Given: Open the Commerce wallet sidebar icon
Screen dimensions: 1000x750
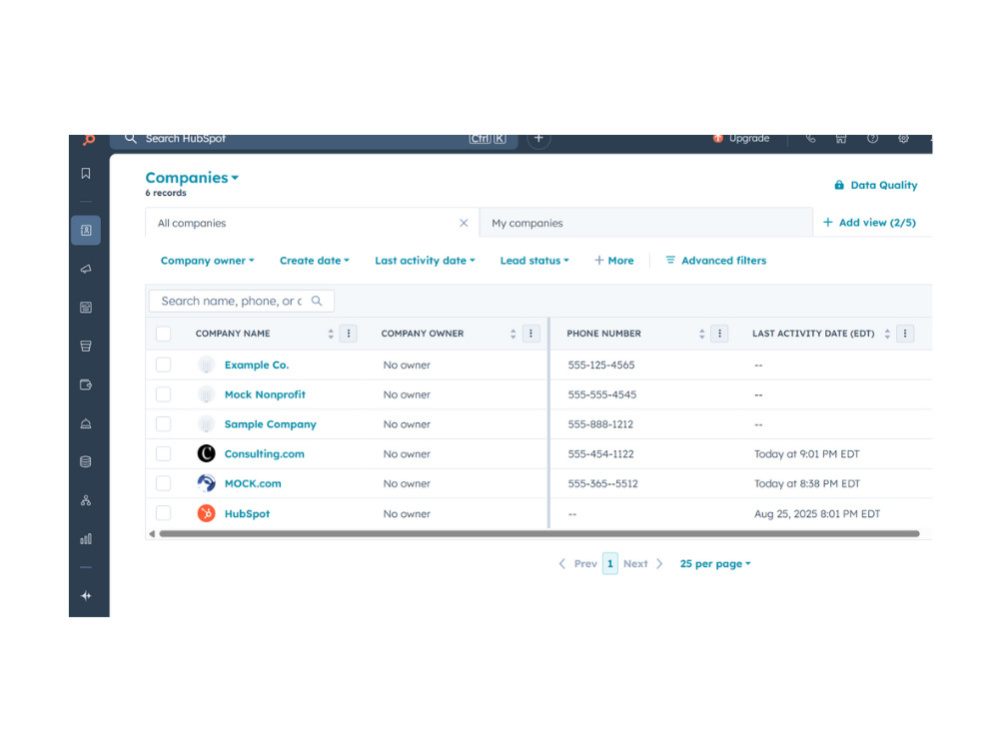Looking at the screenshot, I should [85, 385].
